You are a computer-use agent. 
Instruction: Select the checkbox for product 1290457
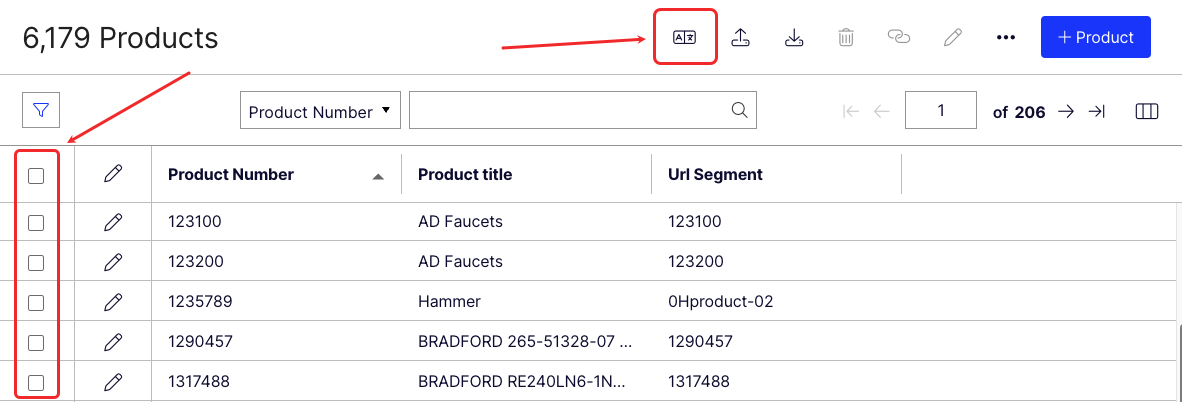point(36,342)
